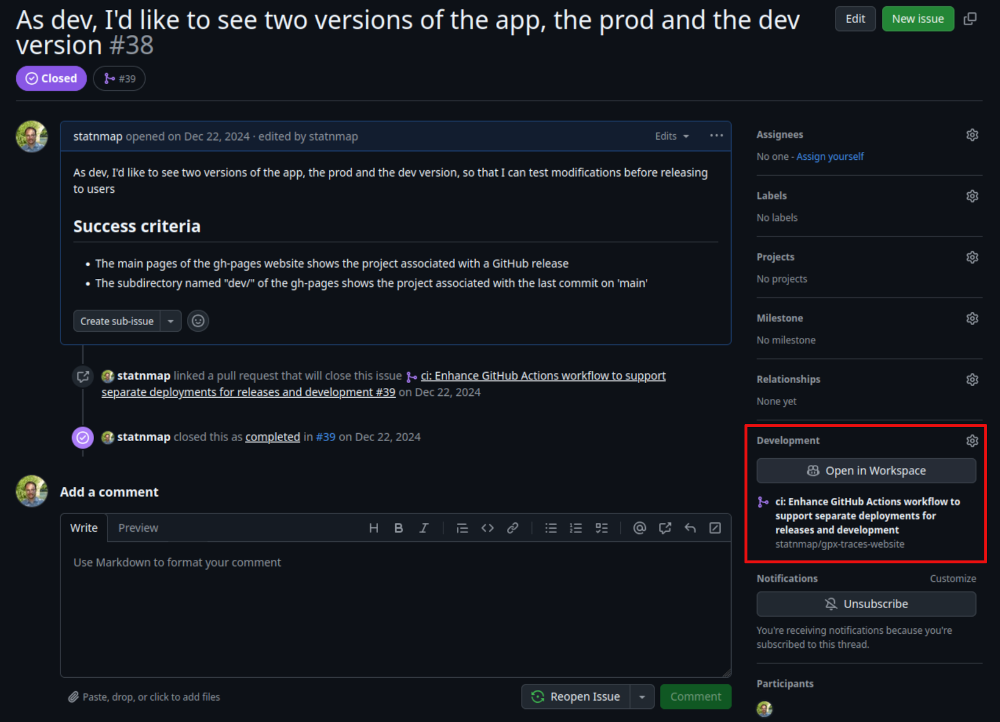The image size is (1000, 722).
Task: Insert a saved reply arrow icon
Action: tap(690, 528)
